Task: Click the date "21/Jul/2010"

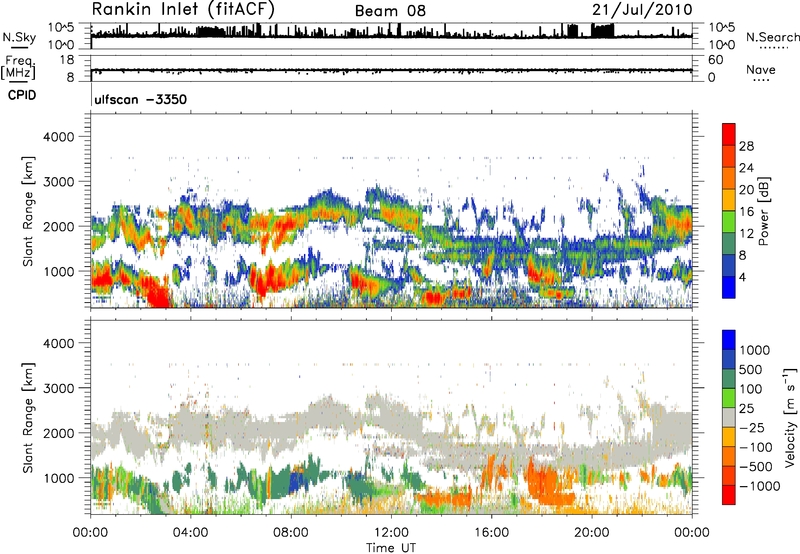Action: pos(642,10)
